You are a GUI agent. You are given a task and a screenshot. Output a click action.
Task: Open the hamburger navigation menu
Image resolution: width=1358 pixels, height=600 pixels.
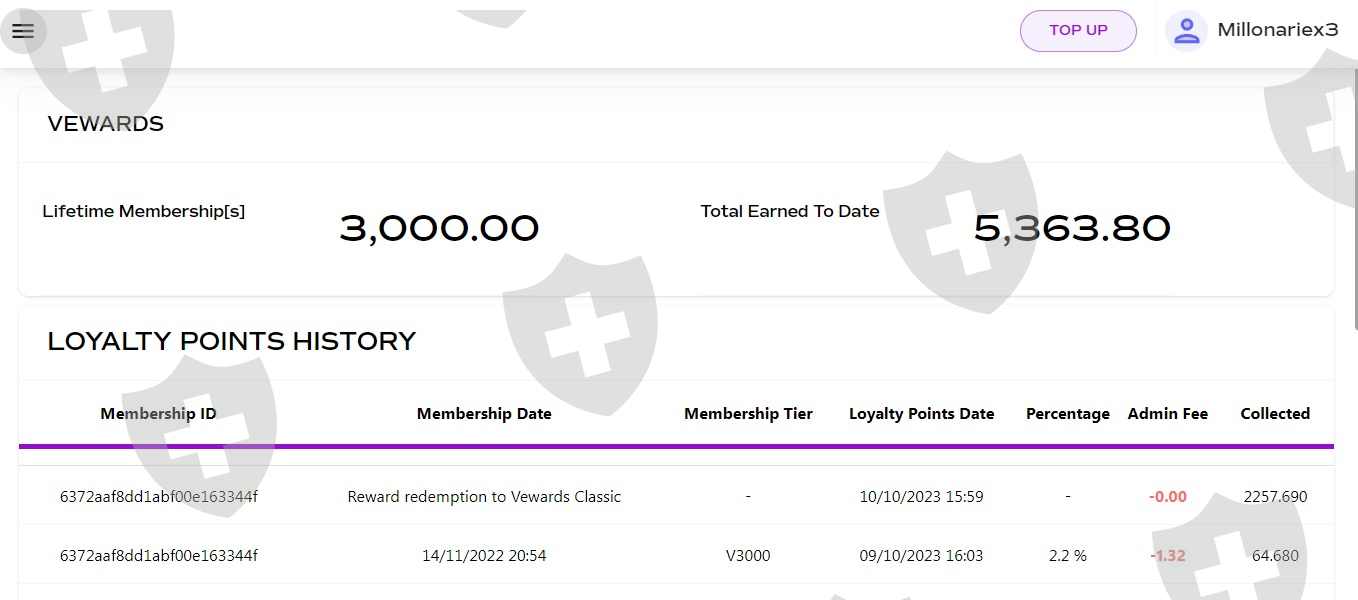tap(23, 31)
